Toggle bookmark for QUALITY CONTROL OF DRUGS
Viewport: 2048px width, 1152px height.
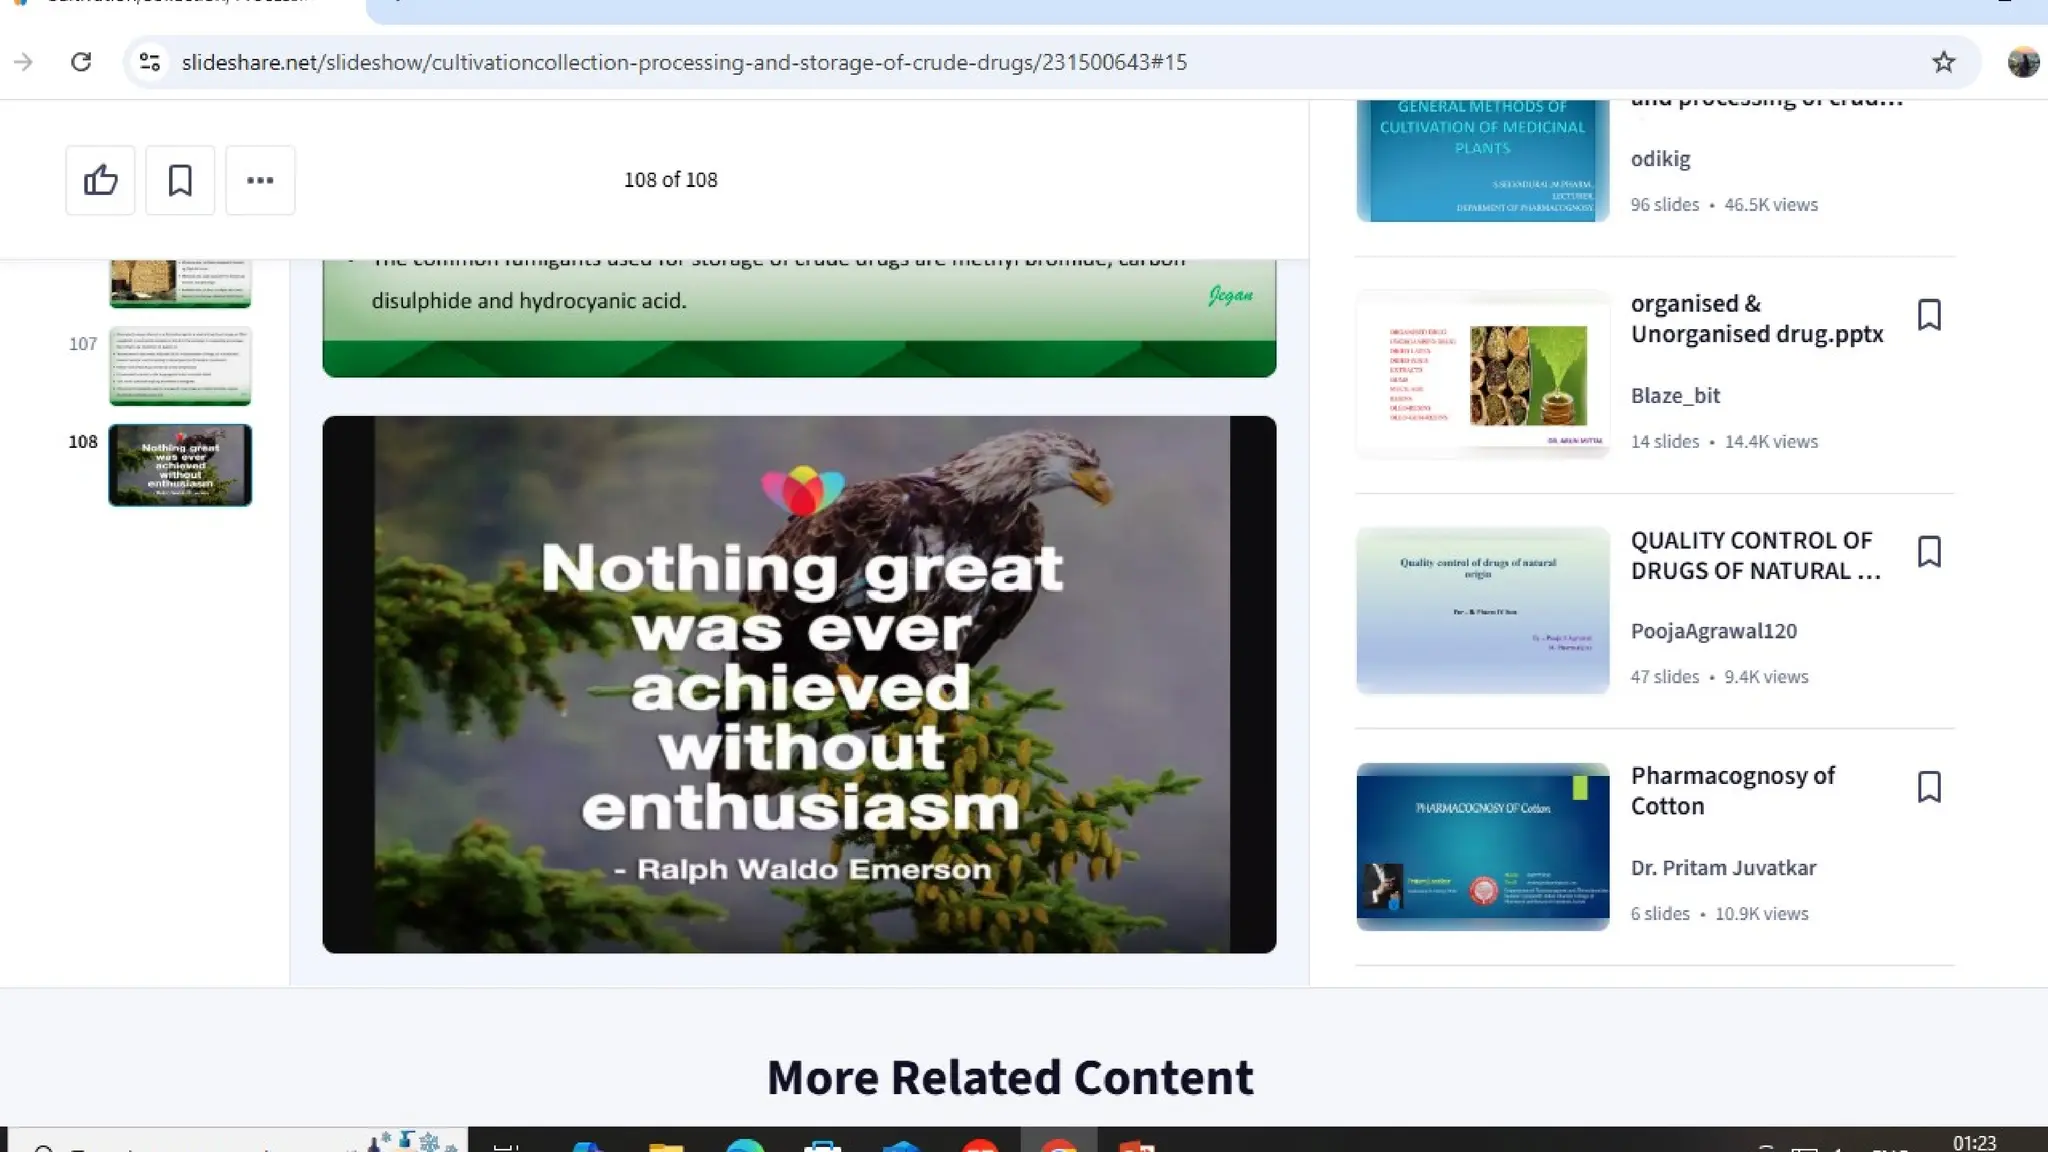[x=1929, y=552]
